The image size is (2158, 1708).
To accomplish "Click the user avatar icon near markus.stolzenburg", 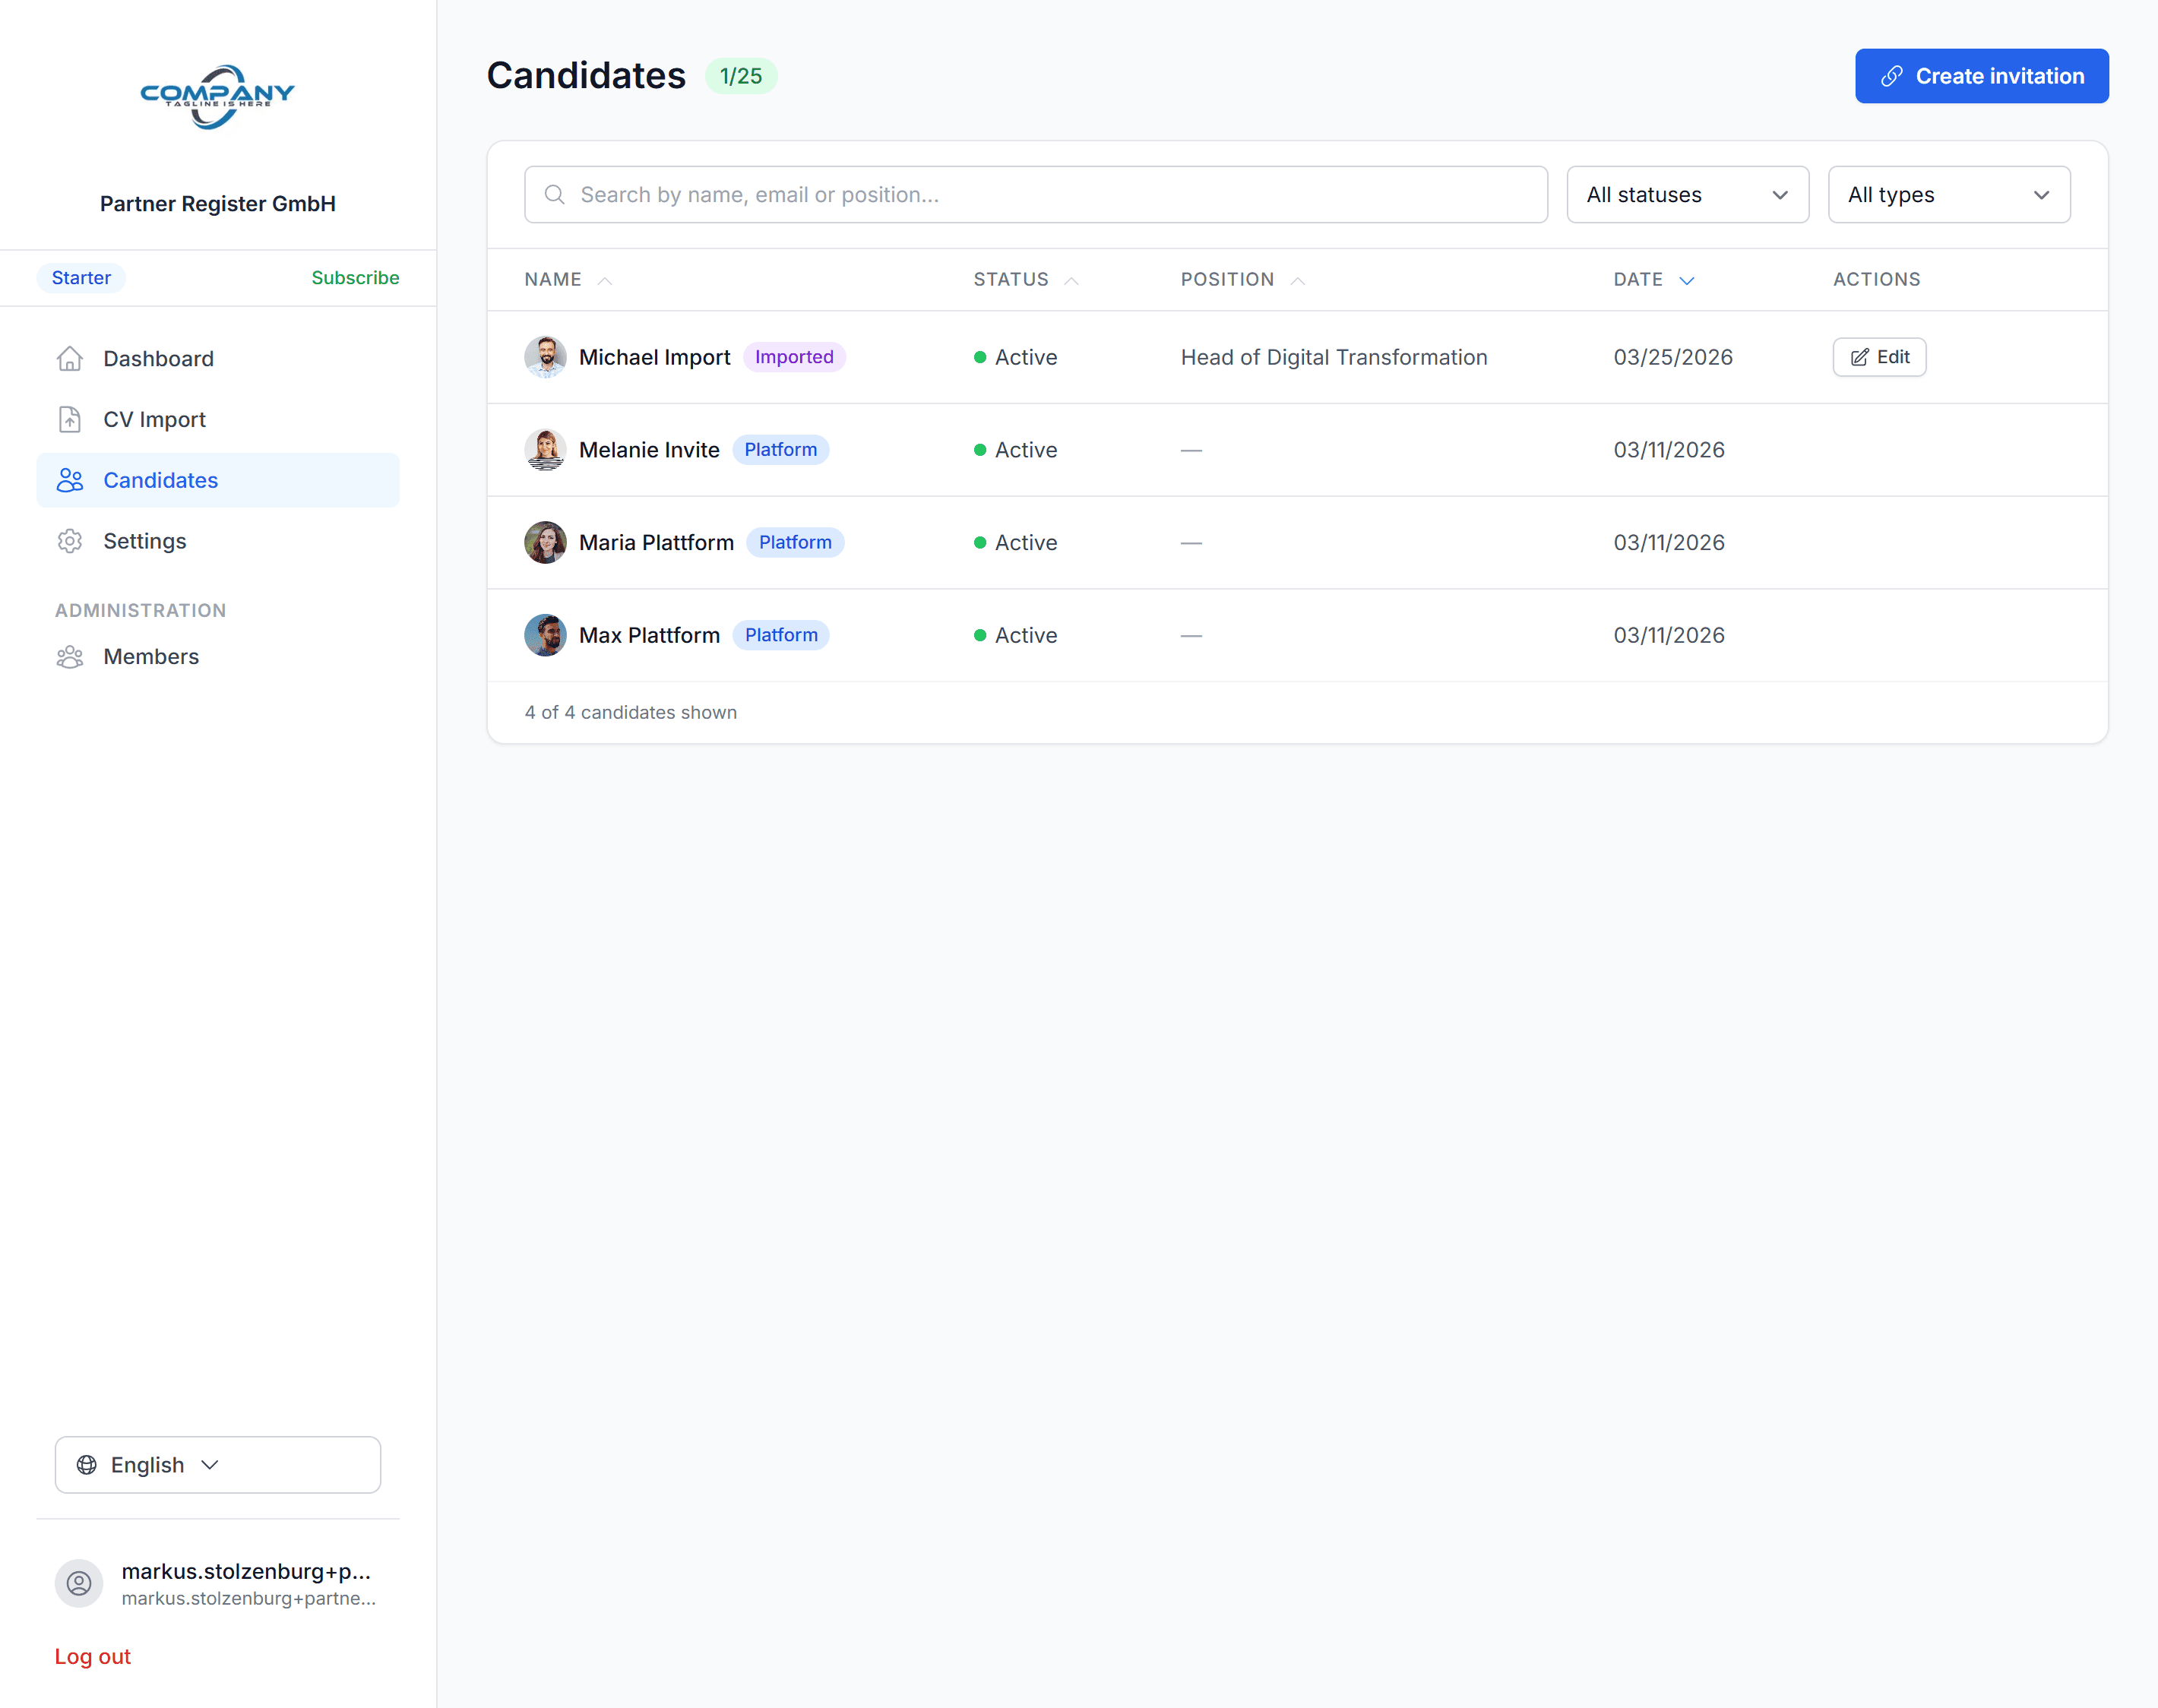I will click(79, 1583).
